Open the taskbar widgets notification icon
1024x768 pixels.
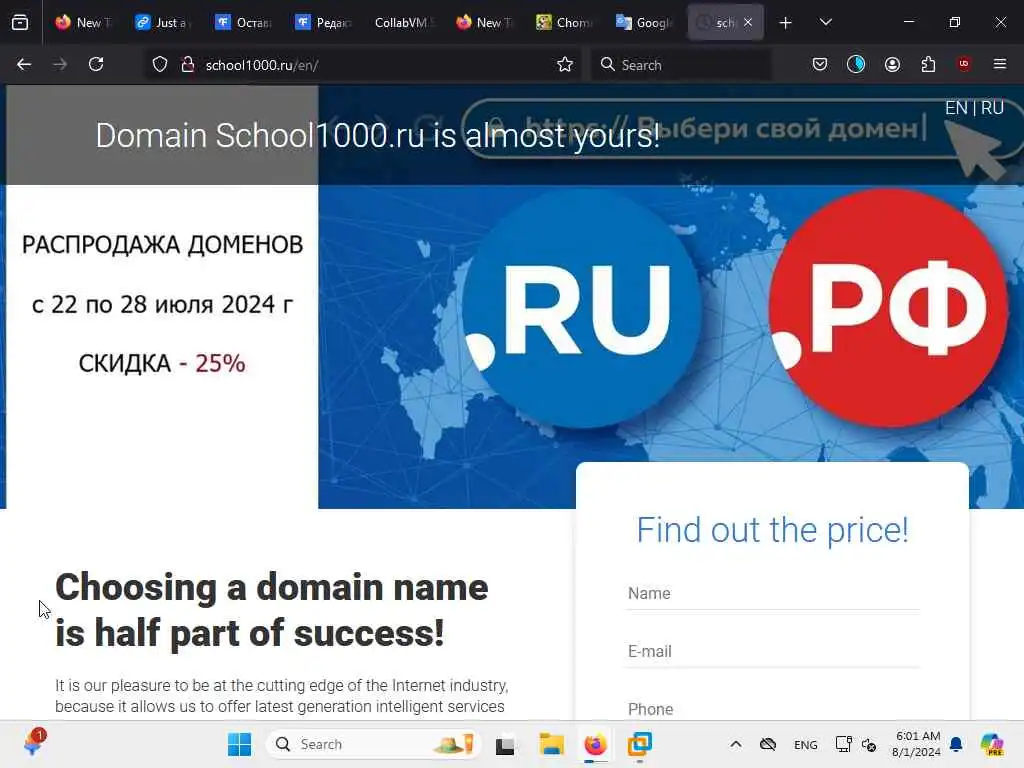[x=34, y=743]
